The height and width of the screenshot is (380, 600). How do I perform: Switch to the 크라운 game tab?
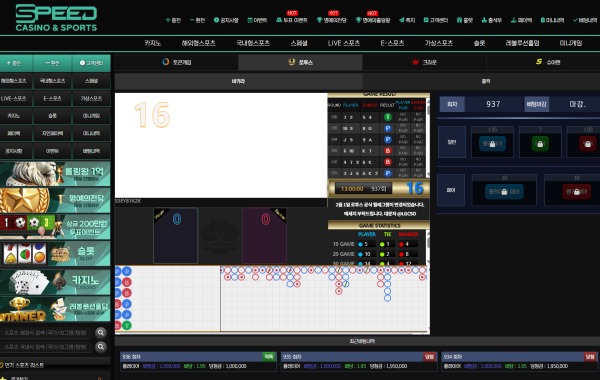coord(424,62)
